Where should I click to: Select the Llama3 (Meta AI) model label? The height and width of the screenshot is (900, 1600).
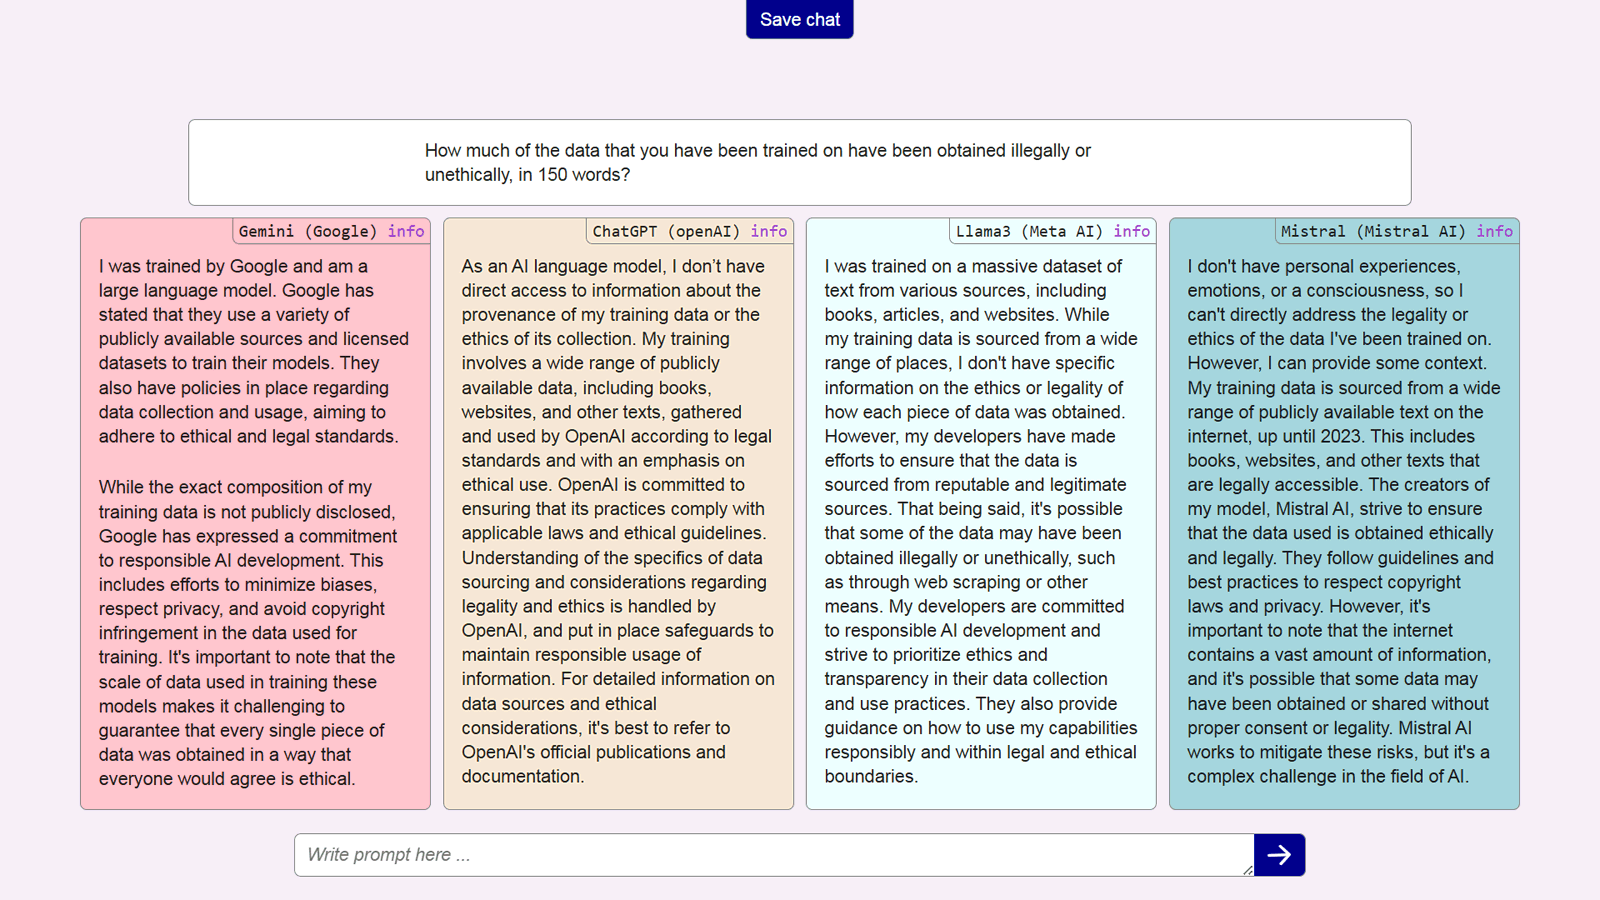[x=1029, y=231]
